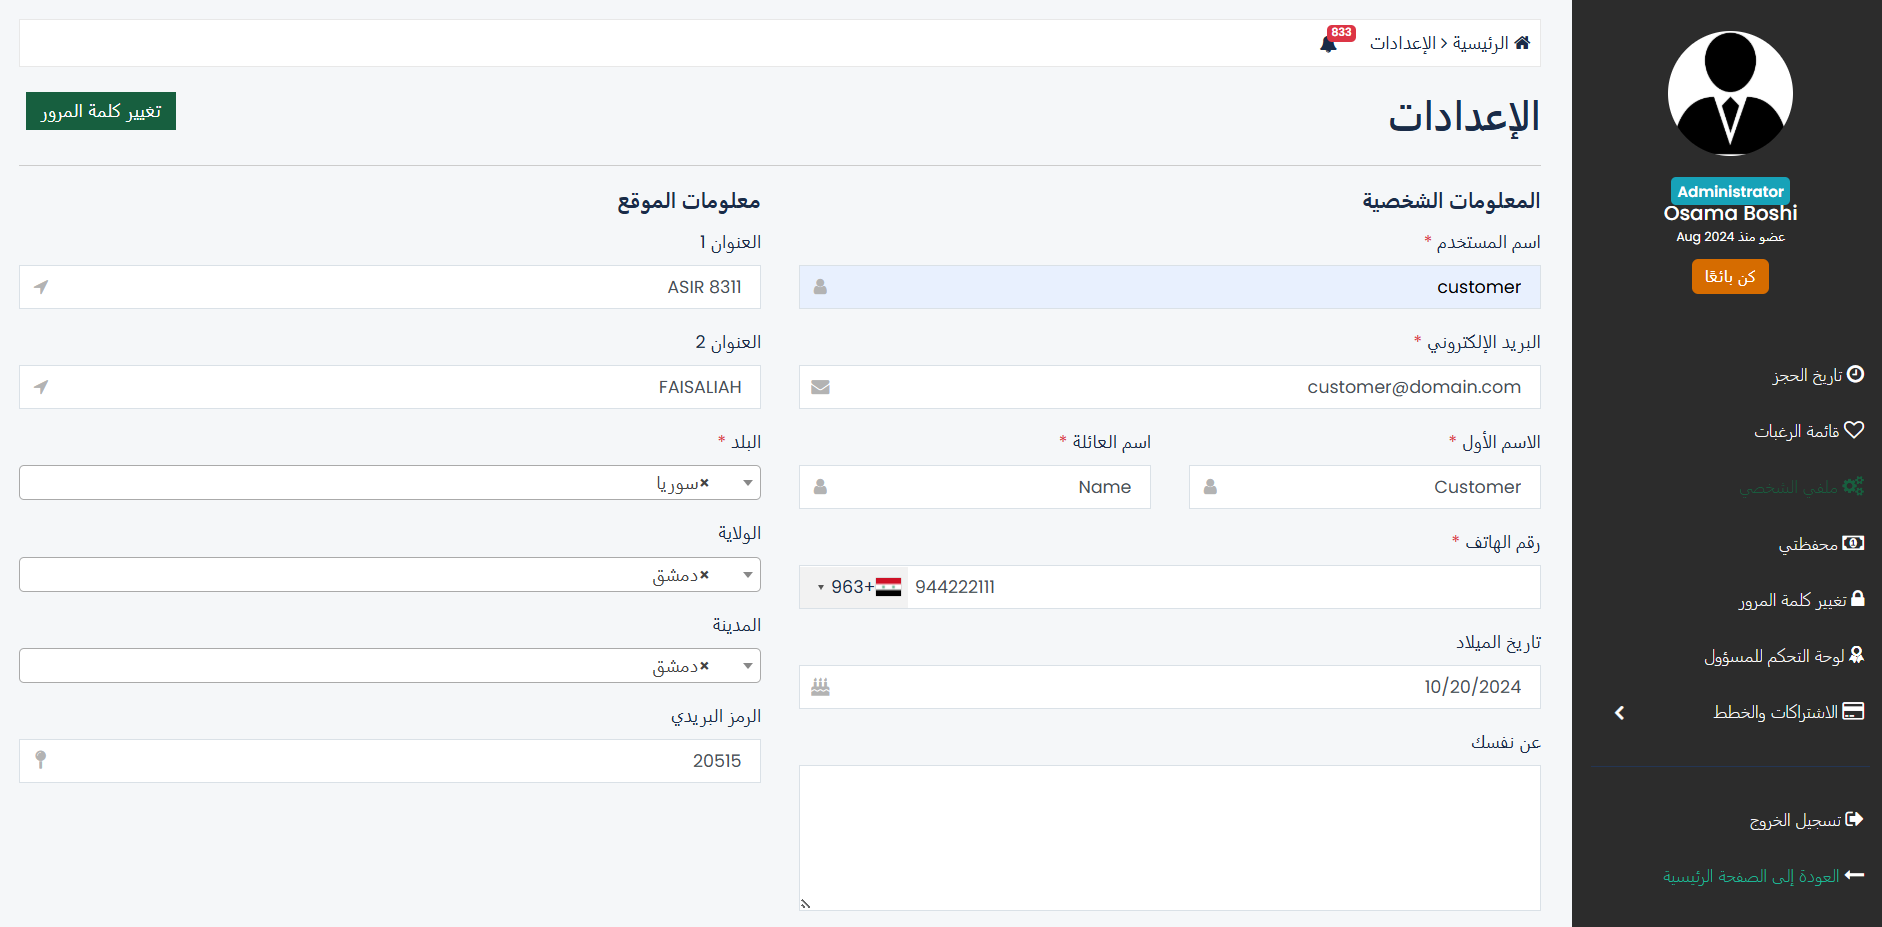Clear the selected country سوريا with the x
The height and width of the screenshot is (927, 1882).
pos(704,483)
